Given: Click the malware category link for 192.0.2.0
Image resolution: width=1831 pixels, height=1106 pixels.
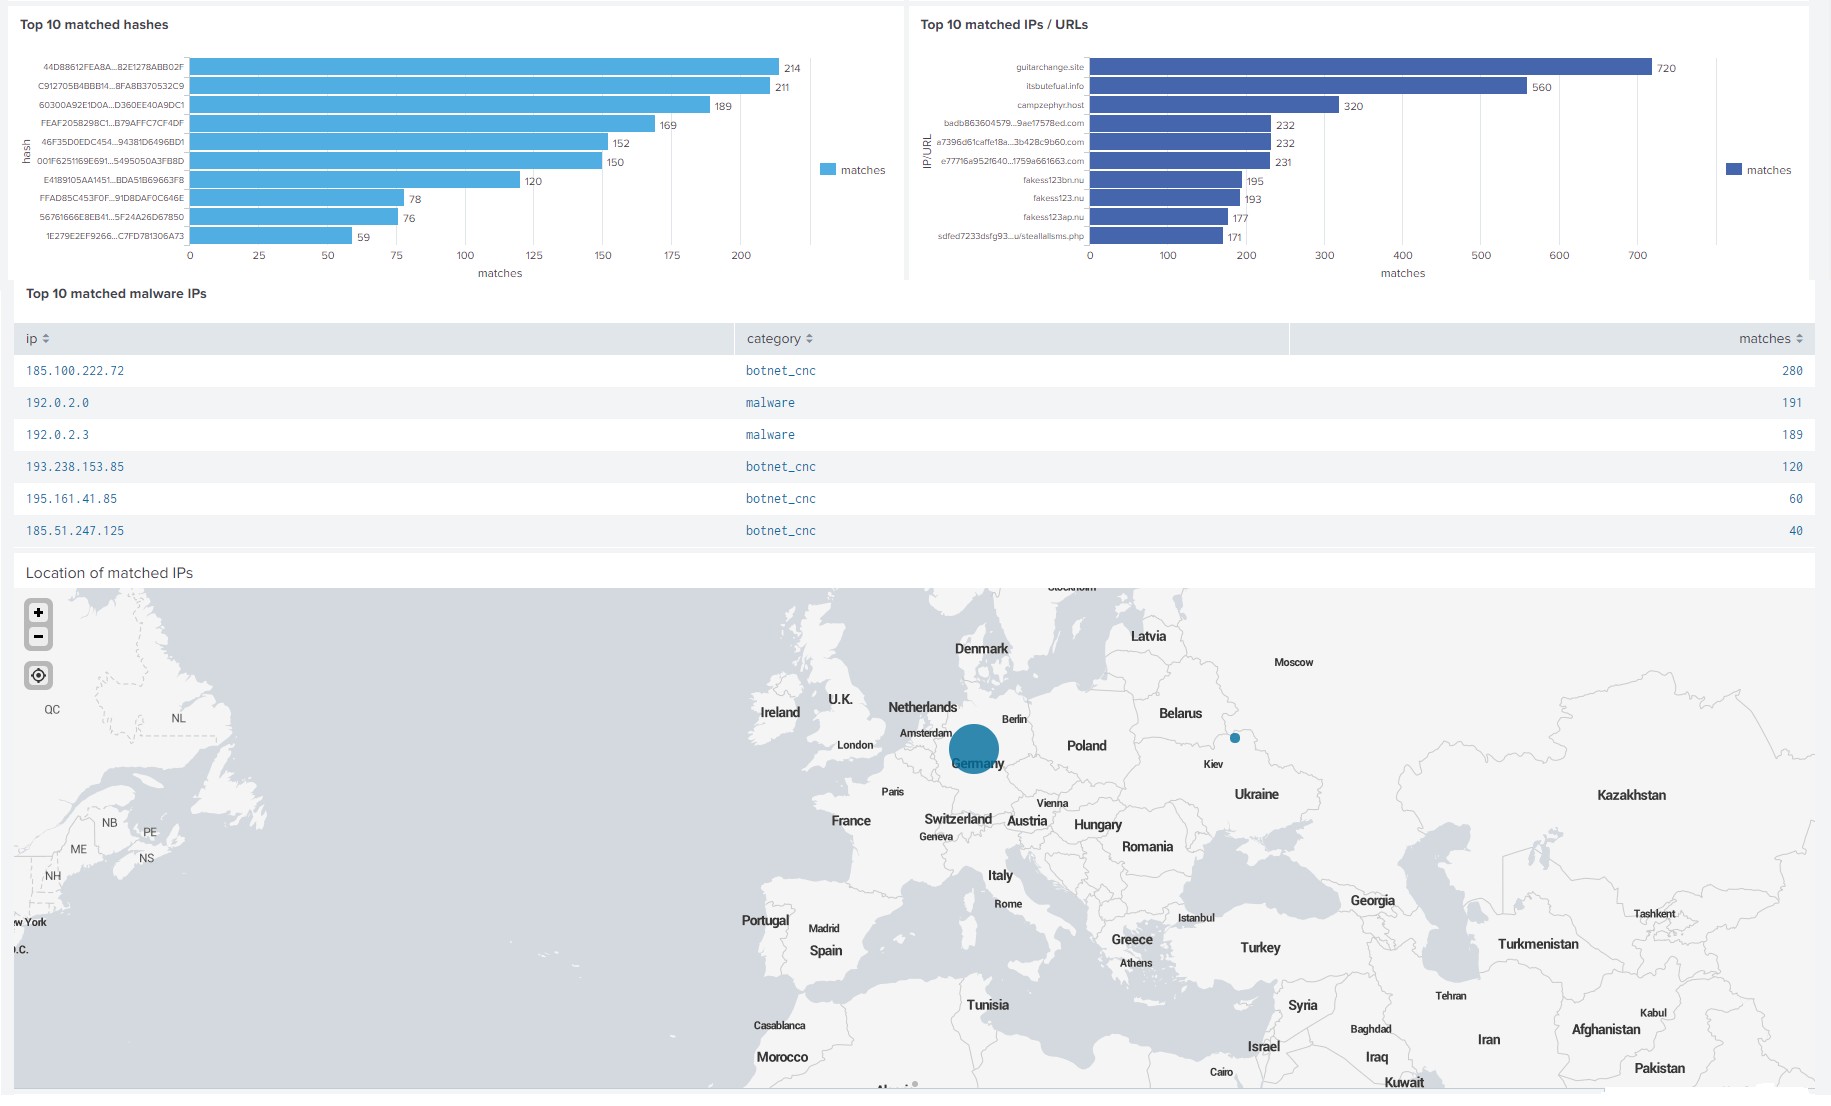Looking at the screenshot, I should coord(770,402).
